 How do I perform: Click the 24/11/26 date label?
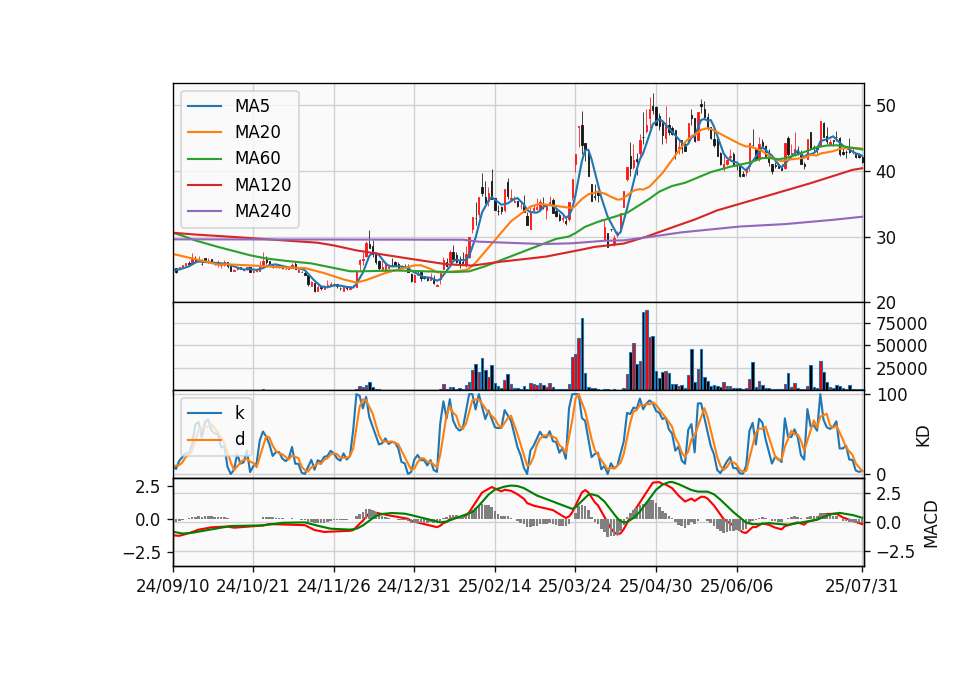[x=334, y=586]
